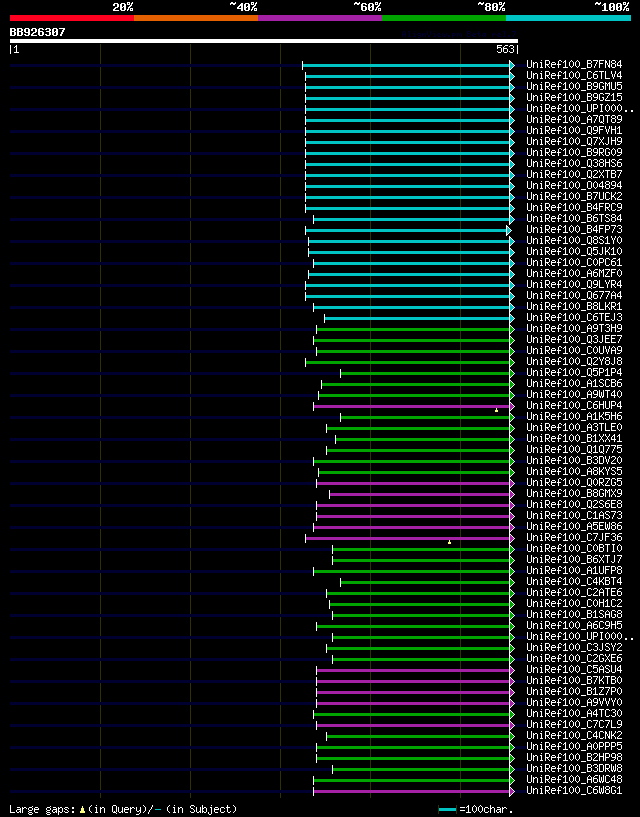Select the UniRef100_C7JF36 label

(x=574, y=537)
